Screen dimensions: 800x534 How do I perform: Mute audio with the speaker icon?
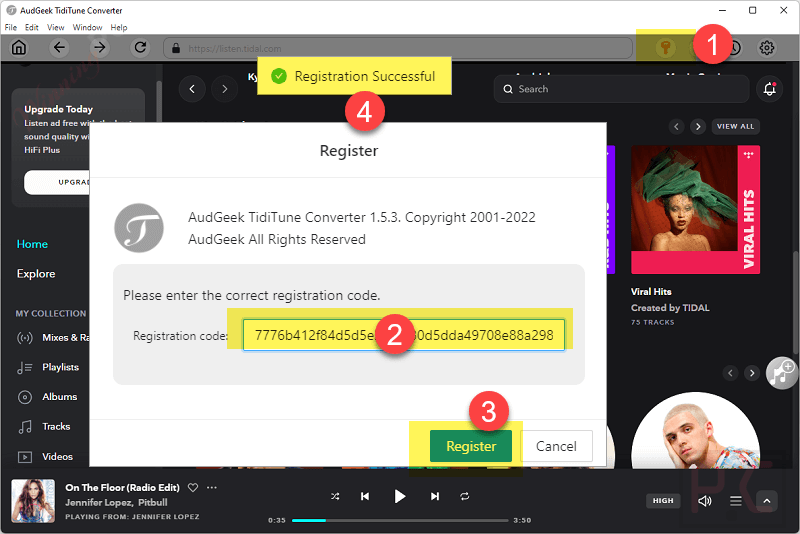coord(705,501)
